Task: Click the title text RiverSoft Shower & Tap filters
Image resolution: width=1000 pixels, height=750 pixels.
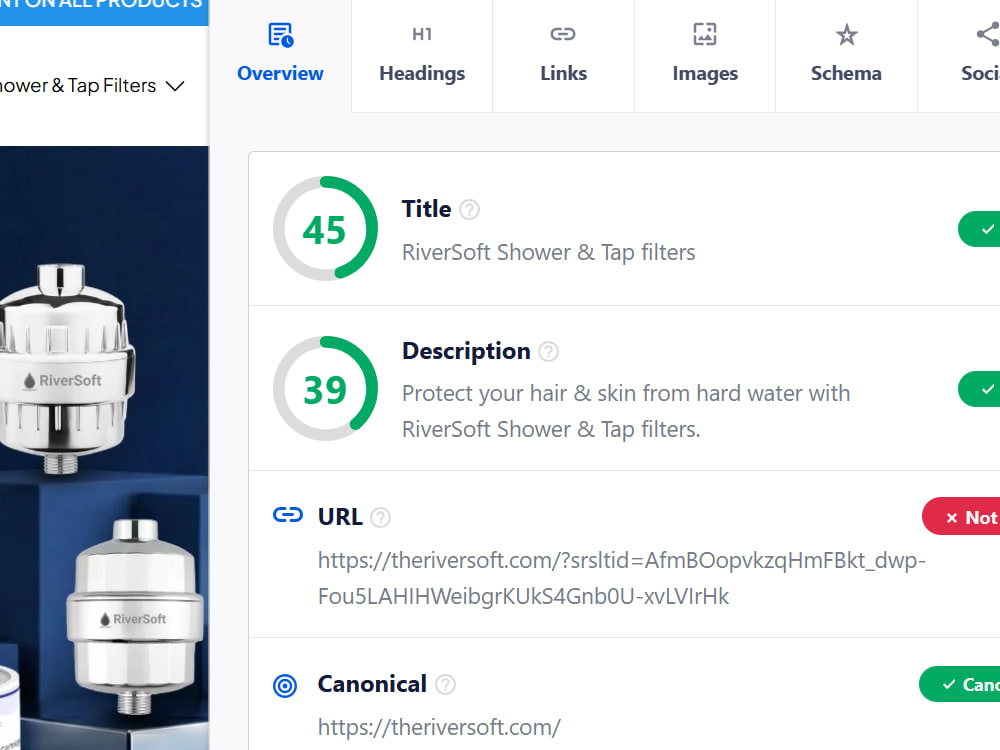Action: (x=548, y=253)
